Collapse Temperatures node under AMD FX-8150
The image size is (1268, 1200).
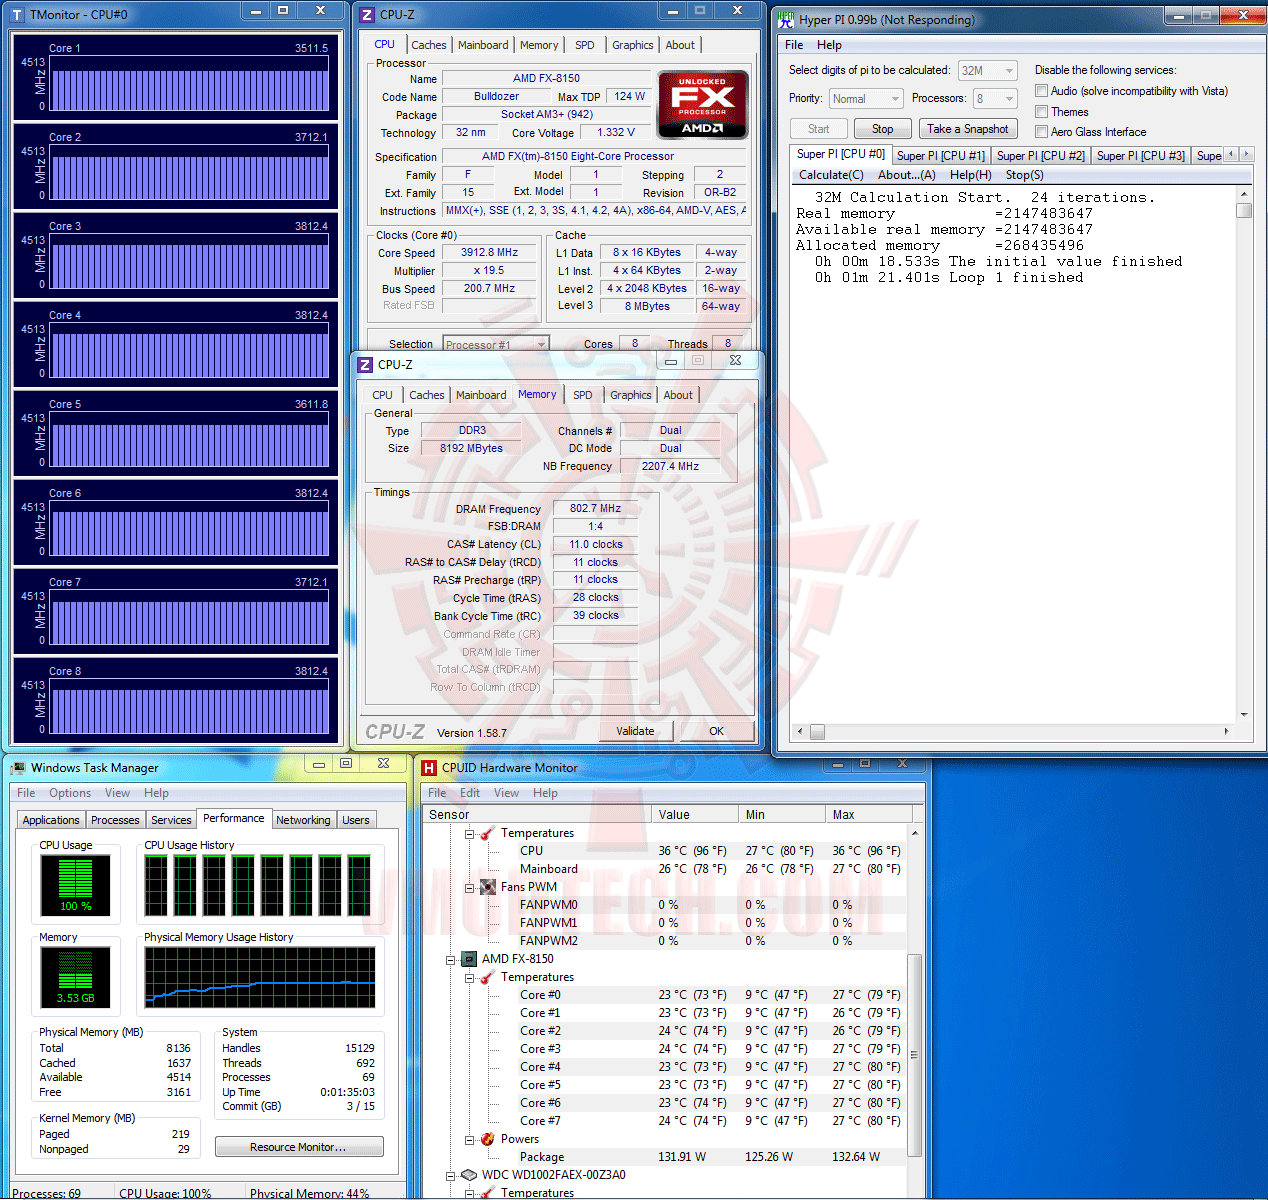469,977
